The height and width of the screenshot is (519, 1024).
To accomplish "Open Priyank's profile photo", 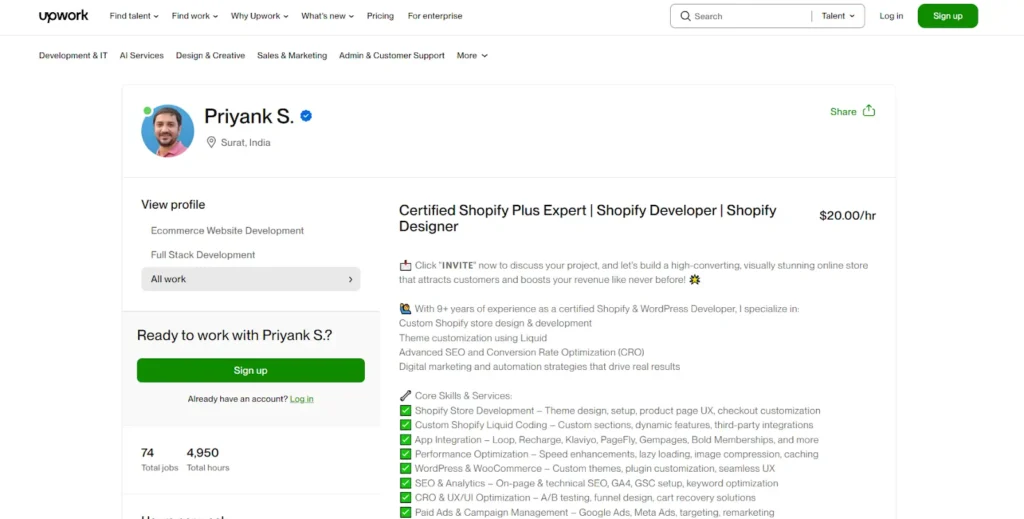I will (168, 131).
